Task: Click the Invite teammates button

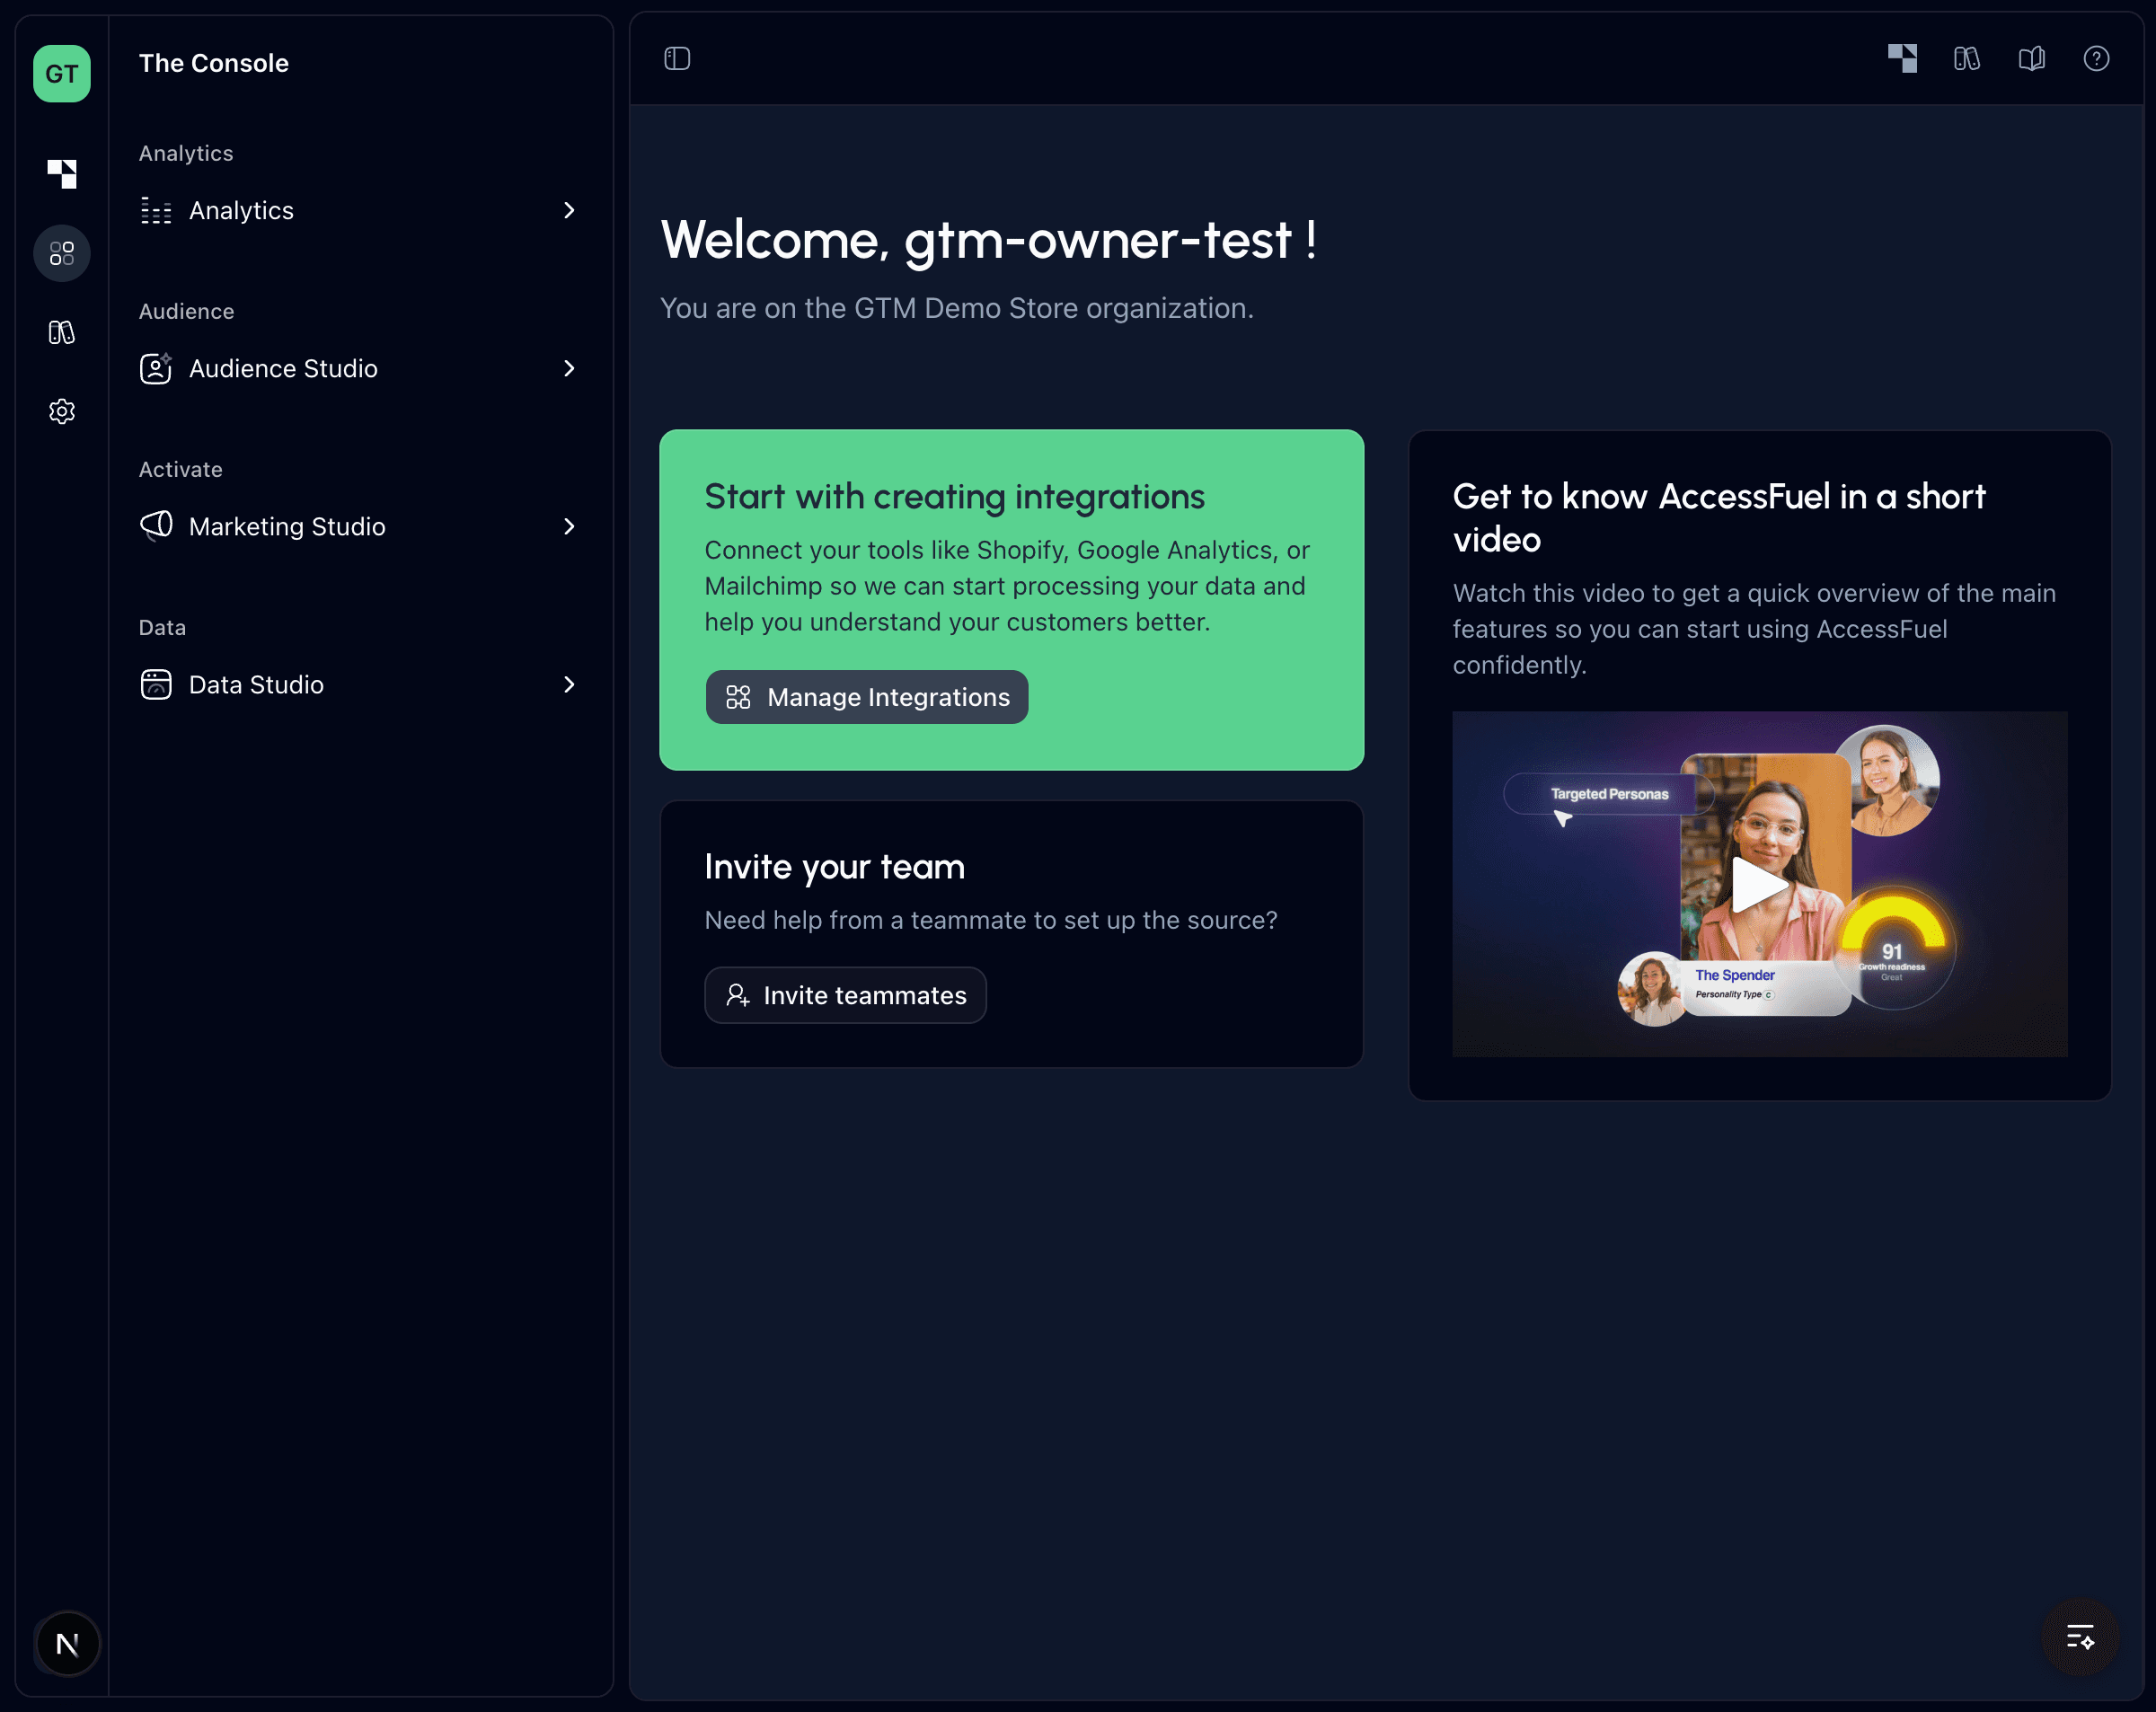Action: [845, 995]
